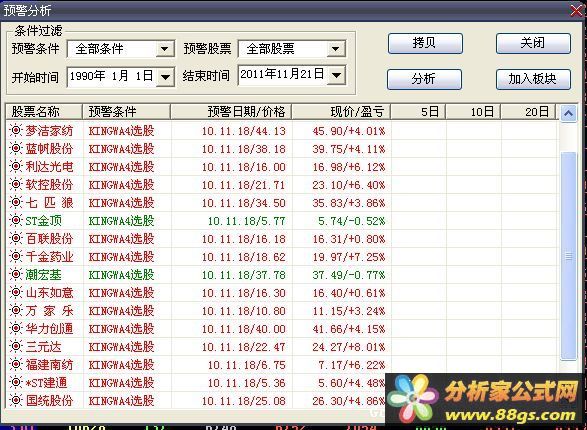Select the 福建南纺 stock row
Viewport: 587px width, 430px height.
pos(195,365)
